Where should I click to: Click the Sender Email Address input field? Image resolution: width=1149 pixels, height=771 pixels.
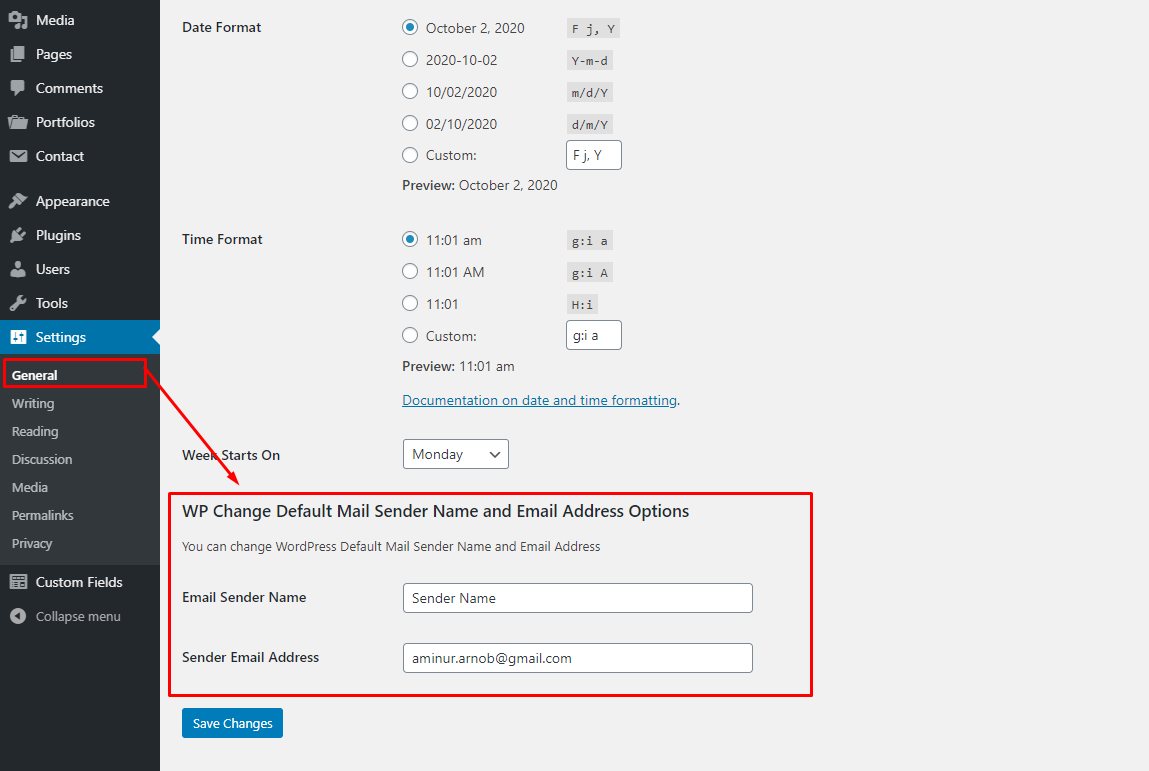click(x=577, y=658)
